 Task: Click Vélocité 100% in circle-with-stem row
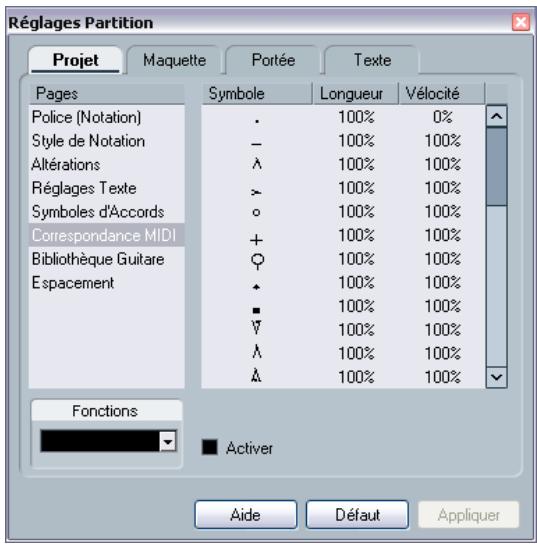(443, 259)
